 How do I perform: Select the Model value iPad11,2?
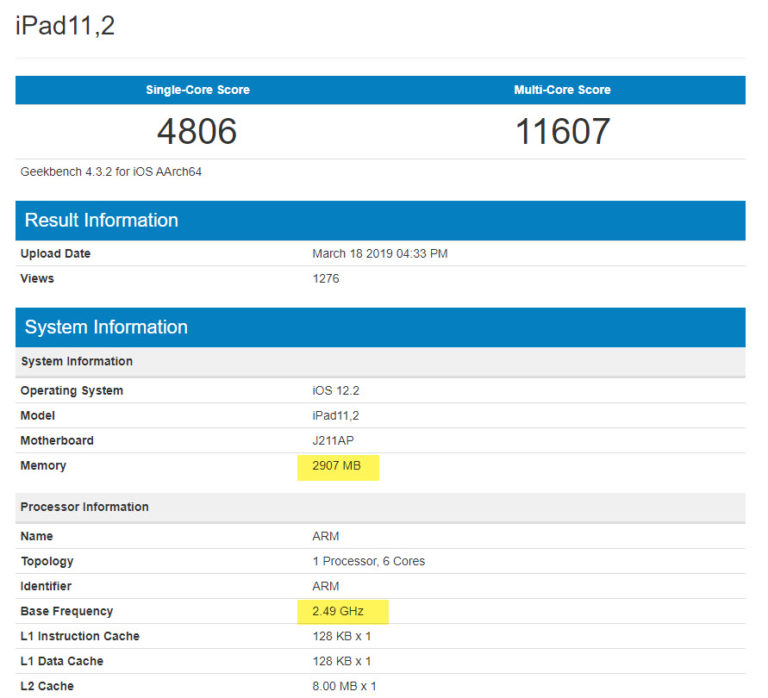click(336, 416)
